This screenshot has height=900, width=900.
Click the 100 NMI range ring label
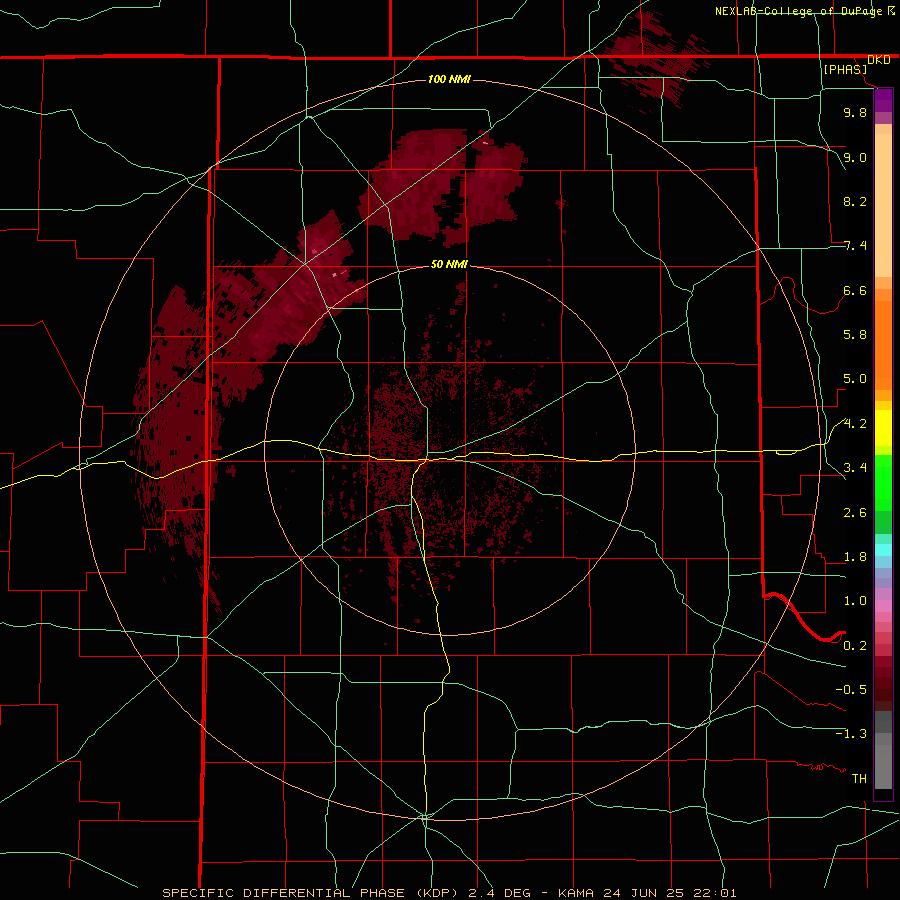point(449,79)
